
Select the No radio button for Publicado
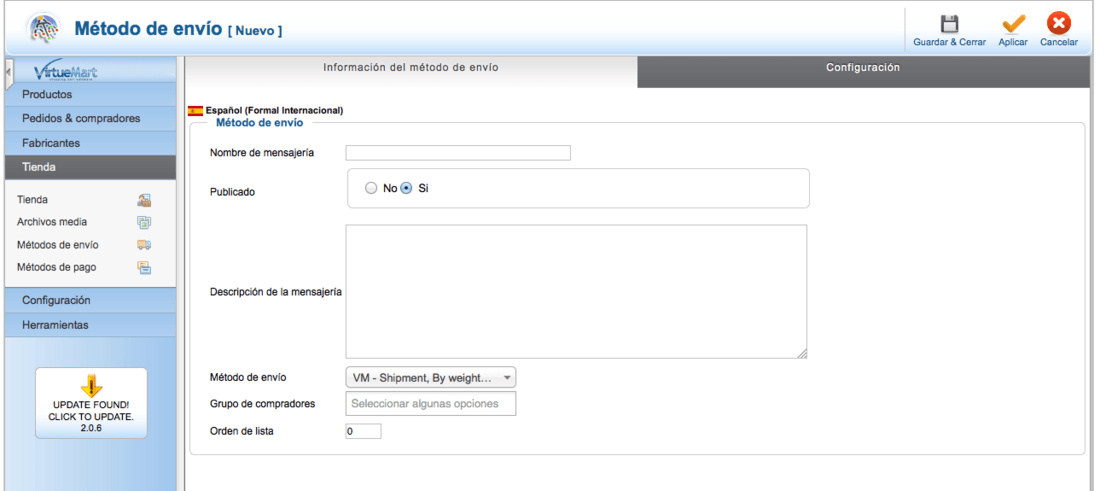pos(372,188)
